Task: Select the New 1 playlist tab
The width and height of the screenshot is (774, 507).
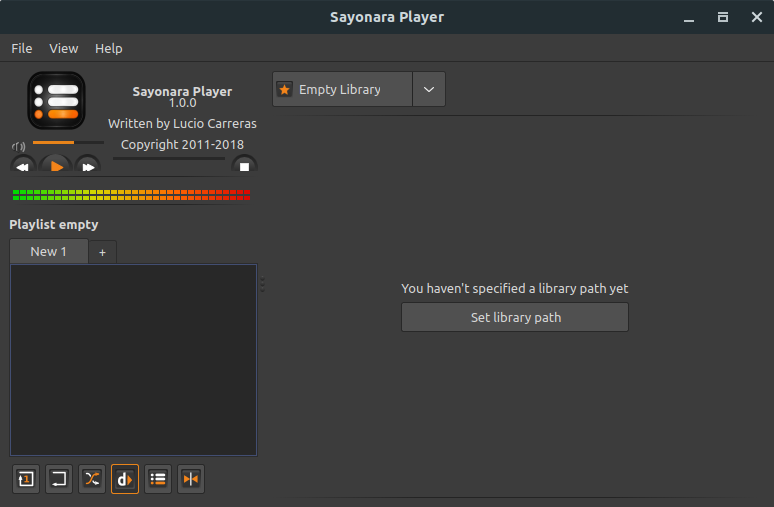Action: tap(49, 251)
